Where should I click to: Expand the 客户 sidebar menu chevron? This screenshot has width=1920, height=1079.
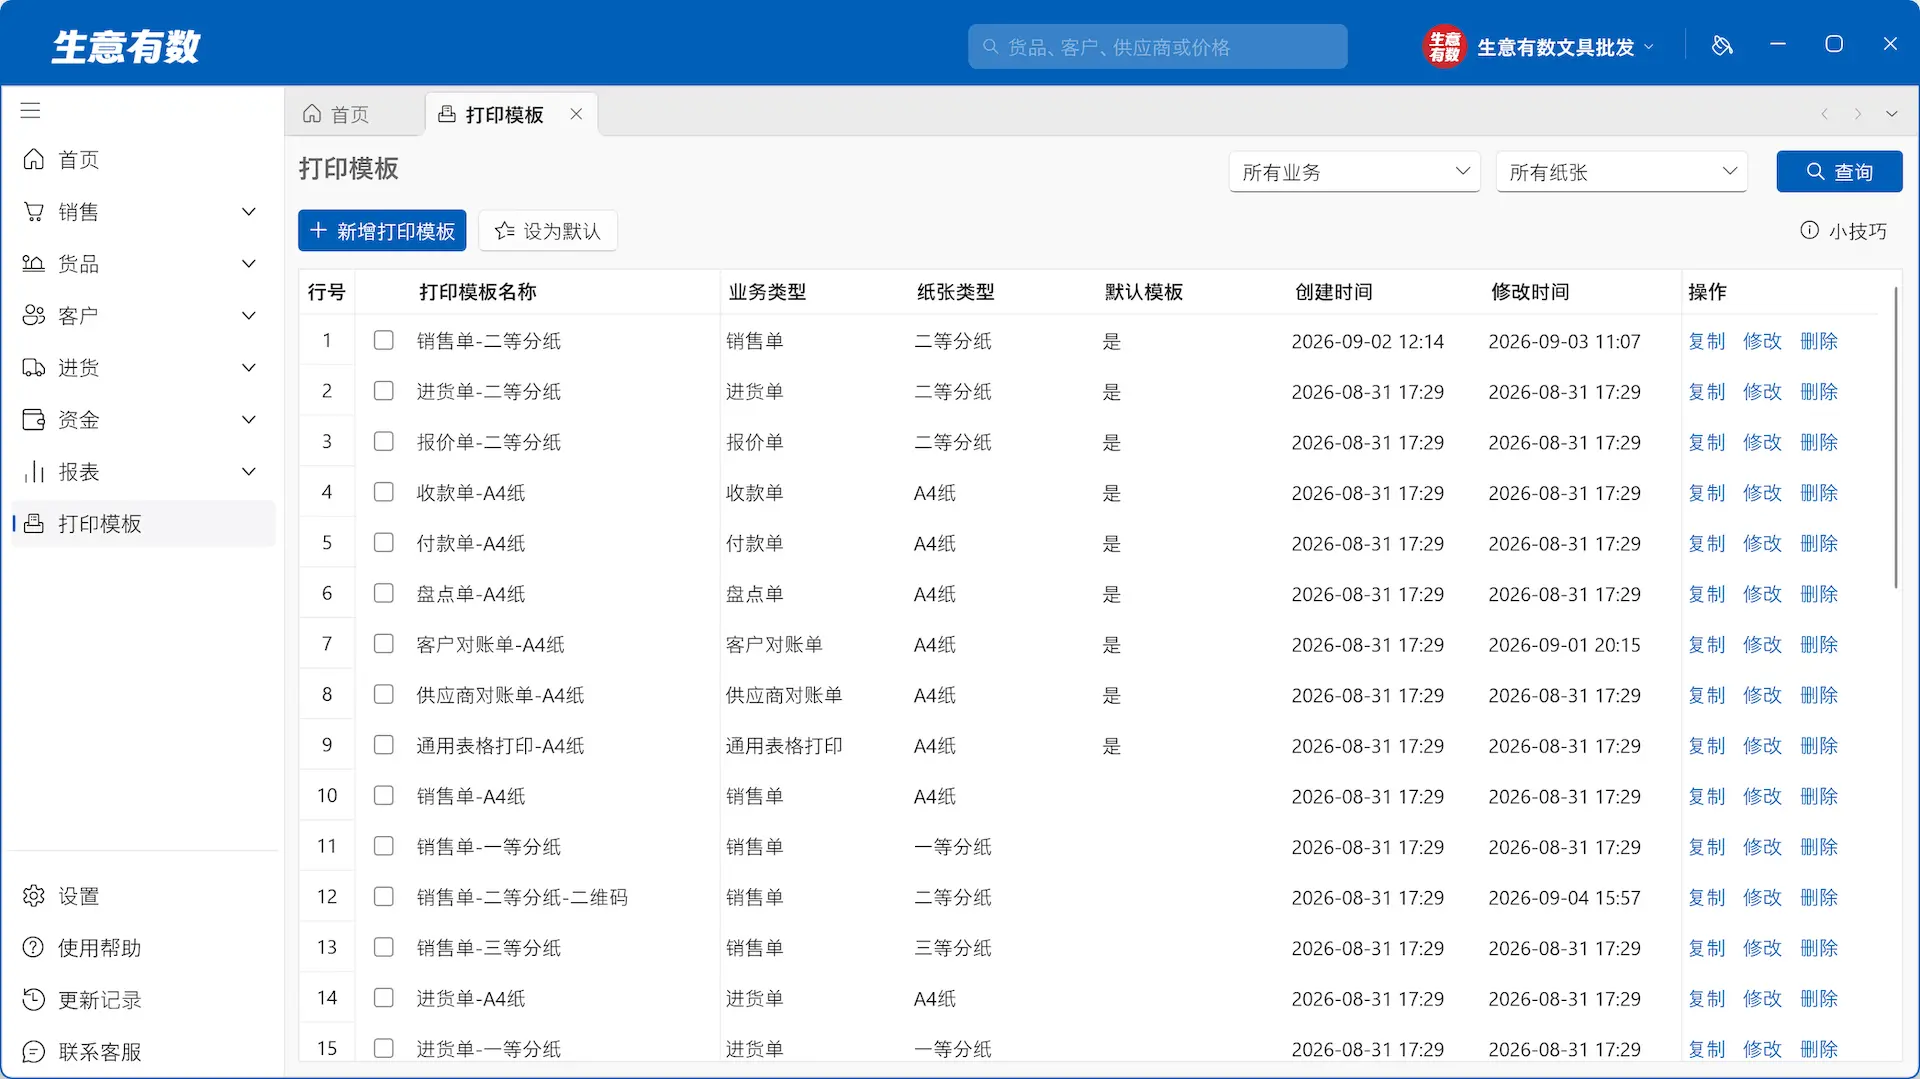coord(249,316)
